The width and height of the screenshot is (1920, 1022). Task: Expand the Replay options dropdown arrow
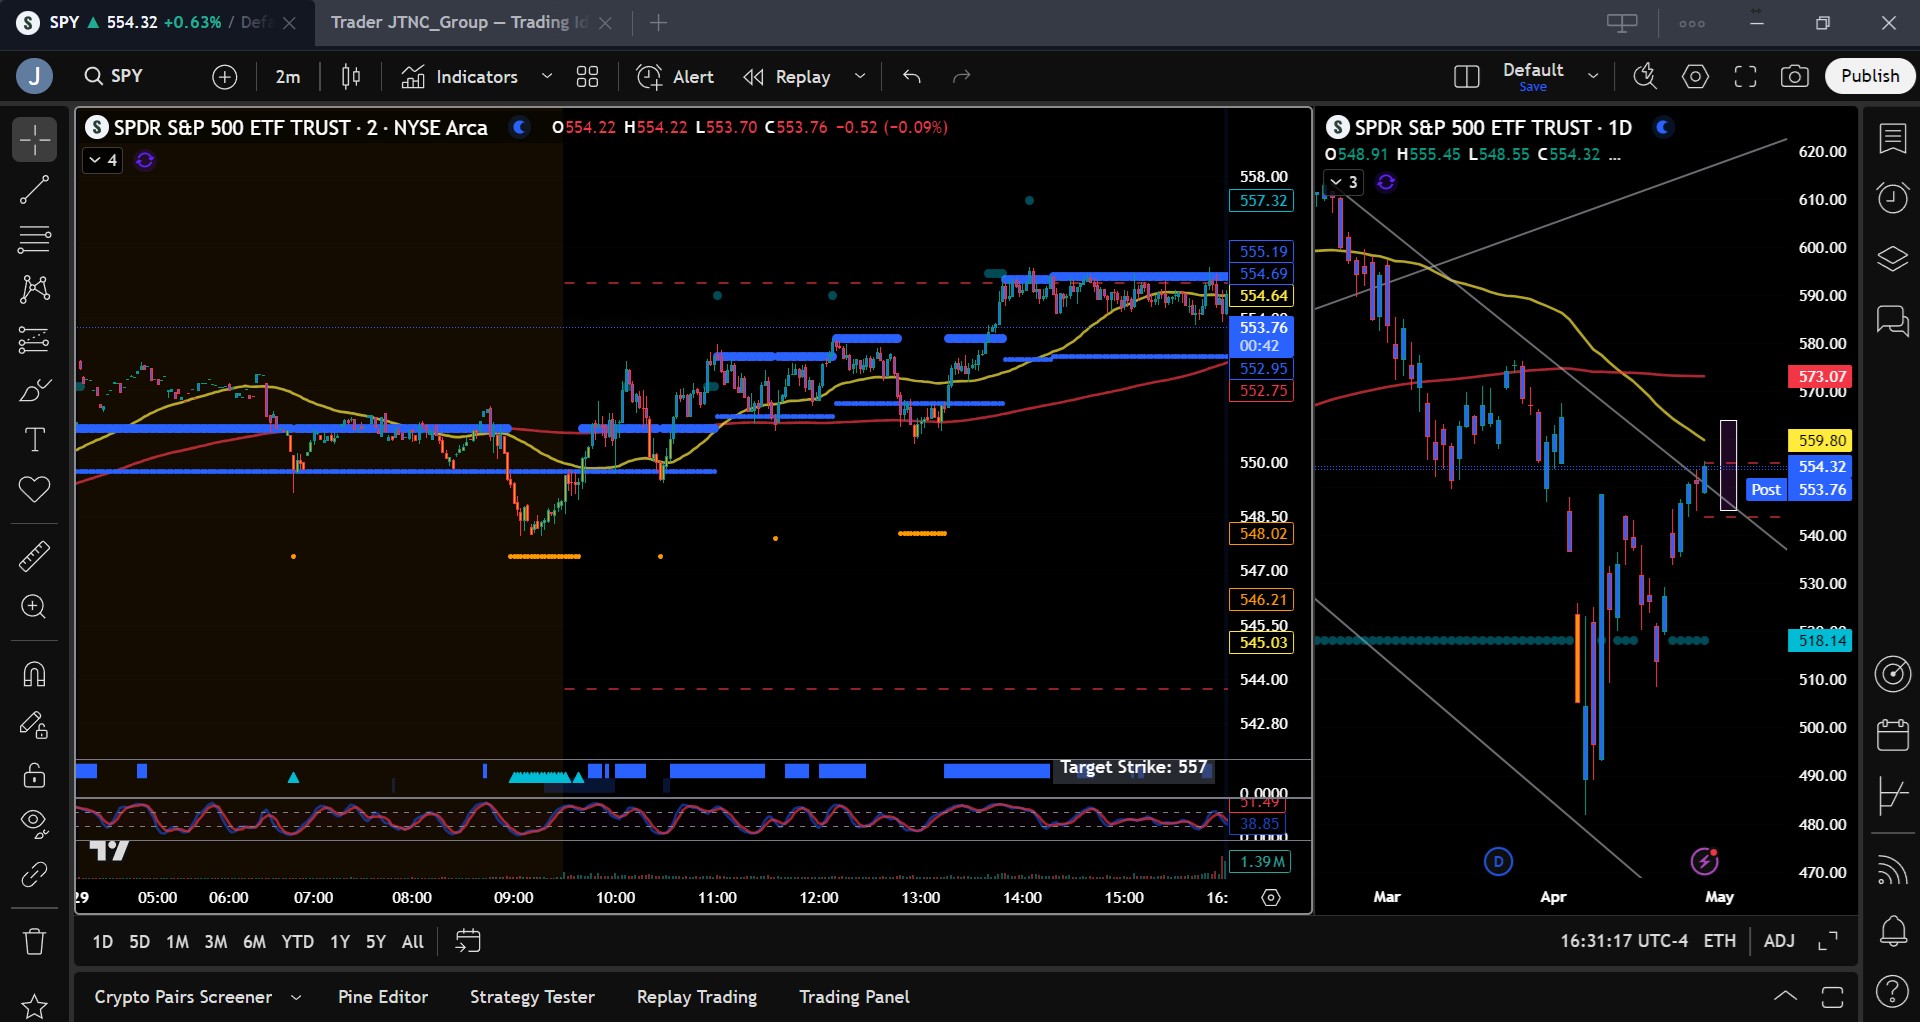(x=860, y=76)
